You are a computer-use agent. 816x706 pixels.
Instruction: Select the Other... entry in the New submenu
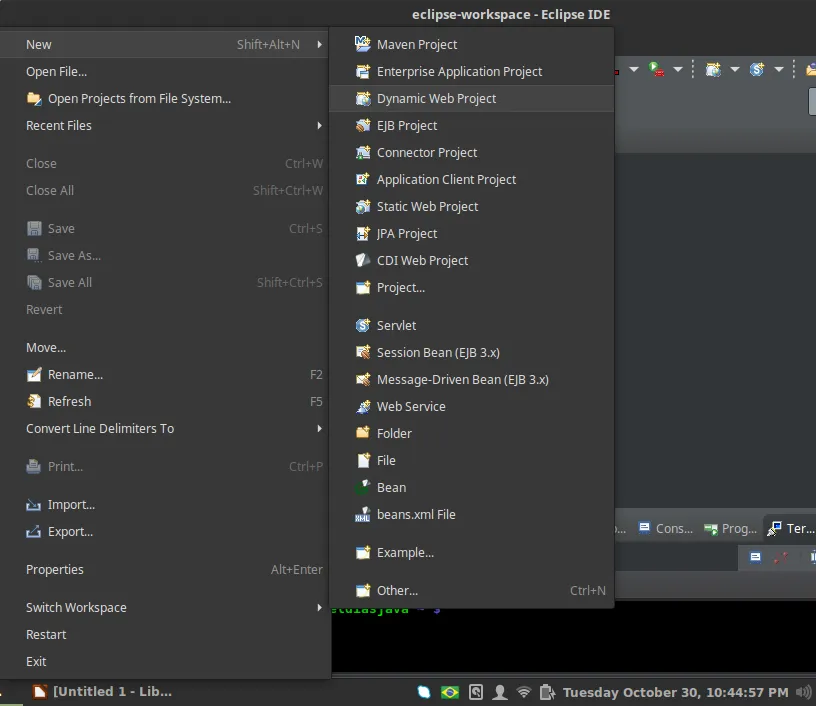pyautogui.click(x=397, y=590)
